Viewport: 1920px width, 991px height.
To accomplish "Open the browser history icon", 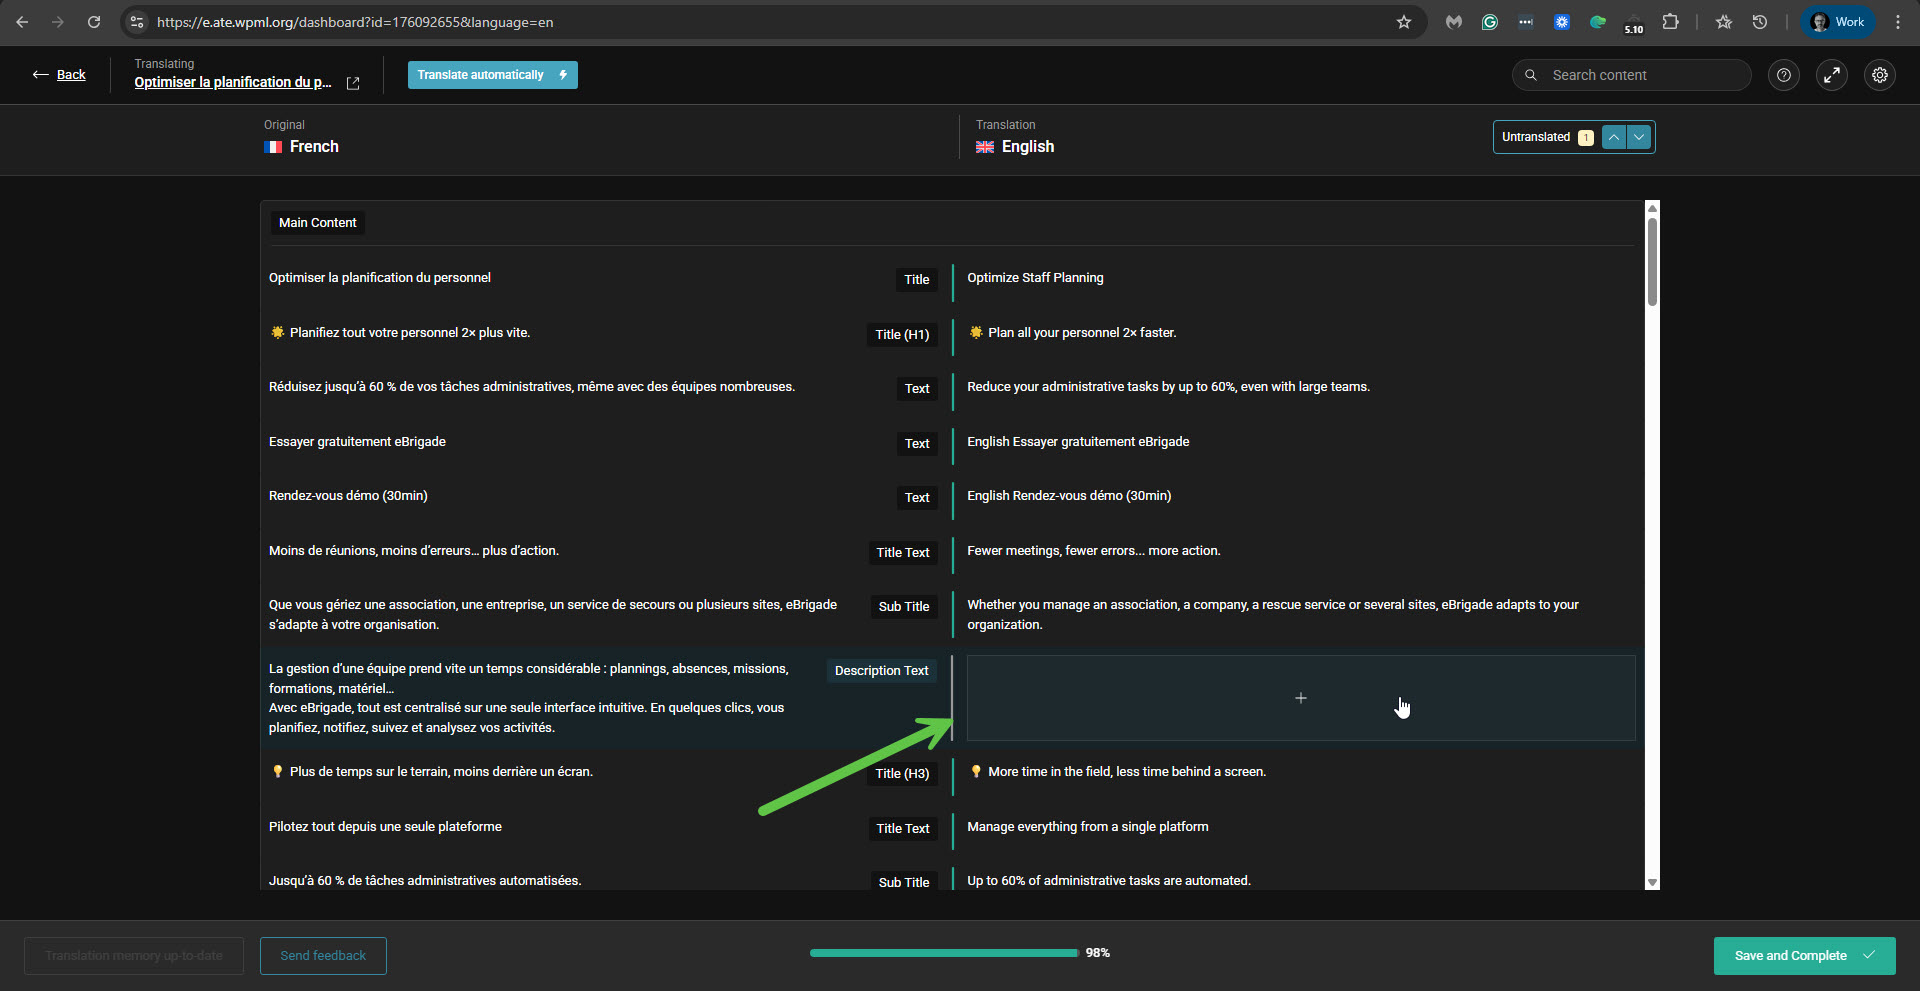I will tap(1760, 22).
